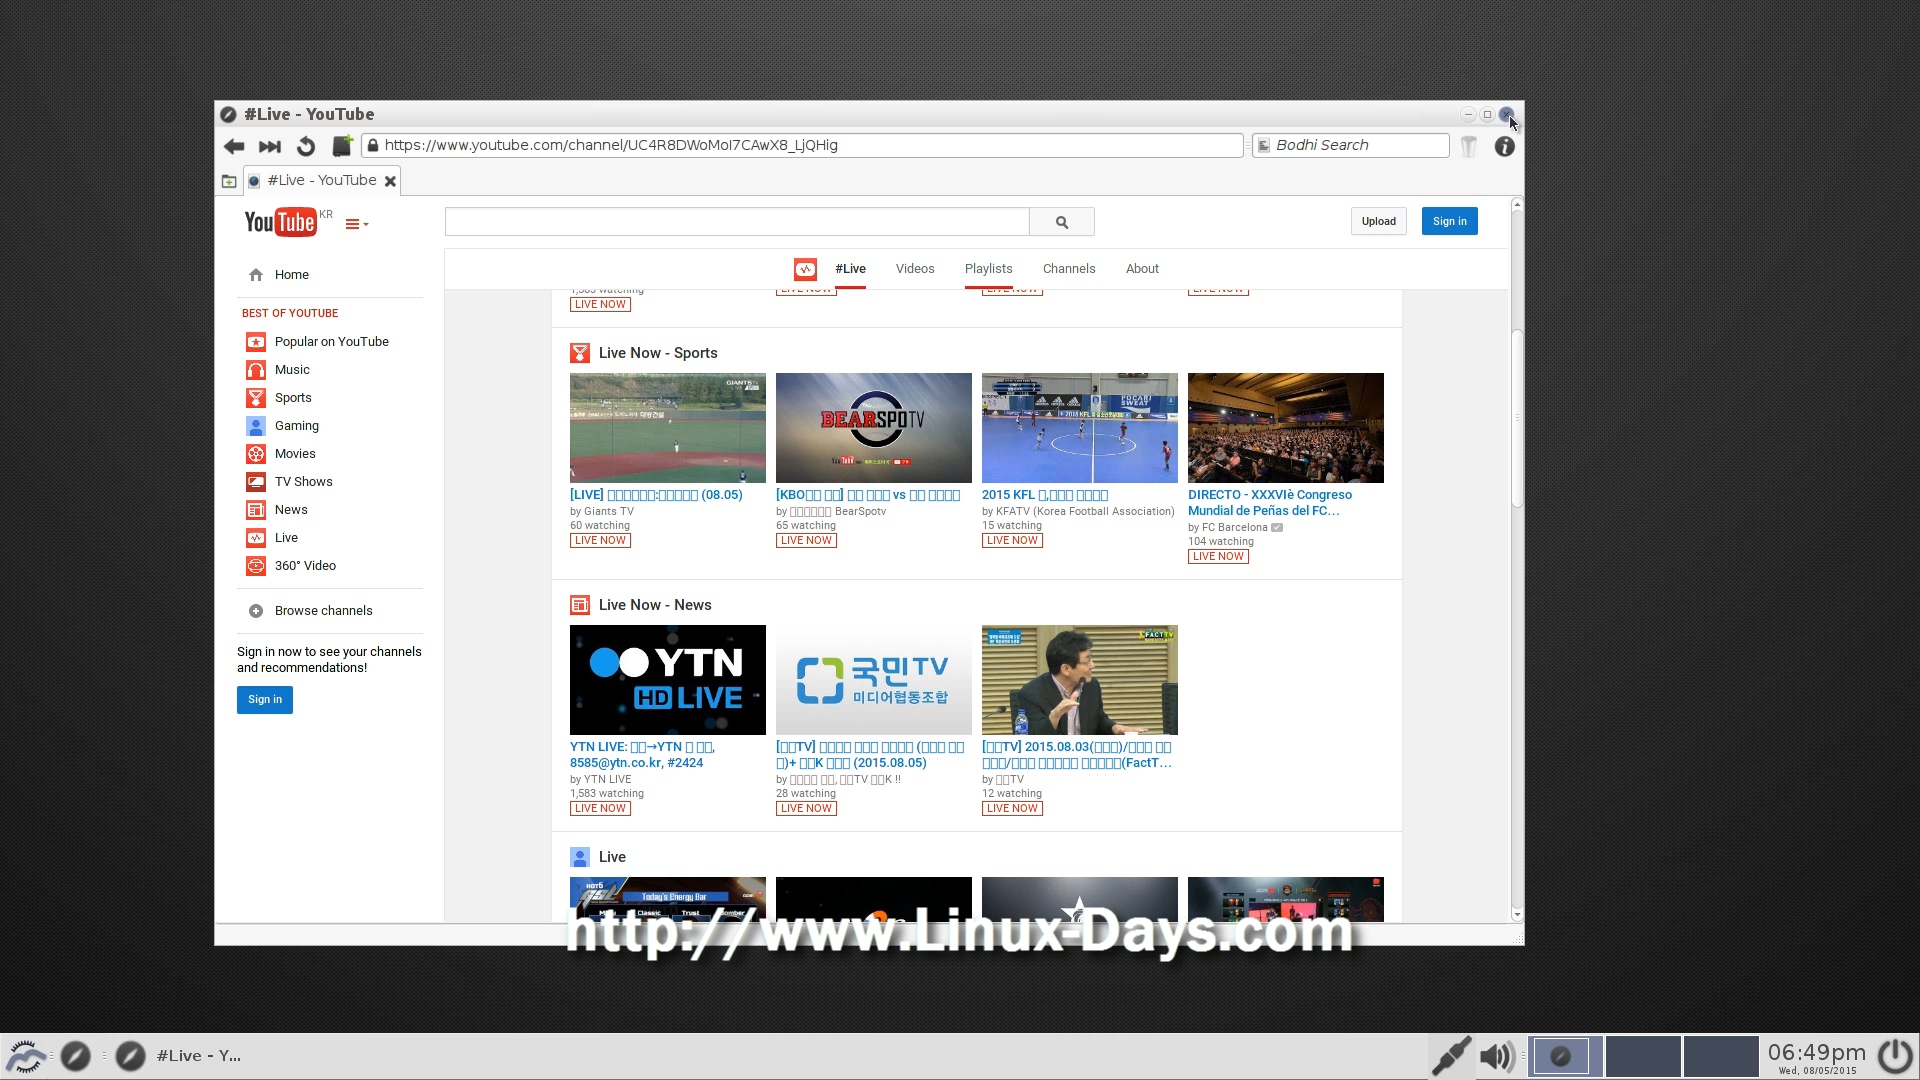Click the YouTube search input field
This screenshot has width=1920, height=1080.
tap(737, 222)
